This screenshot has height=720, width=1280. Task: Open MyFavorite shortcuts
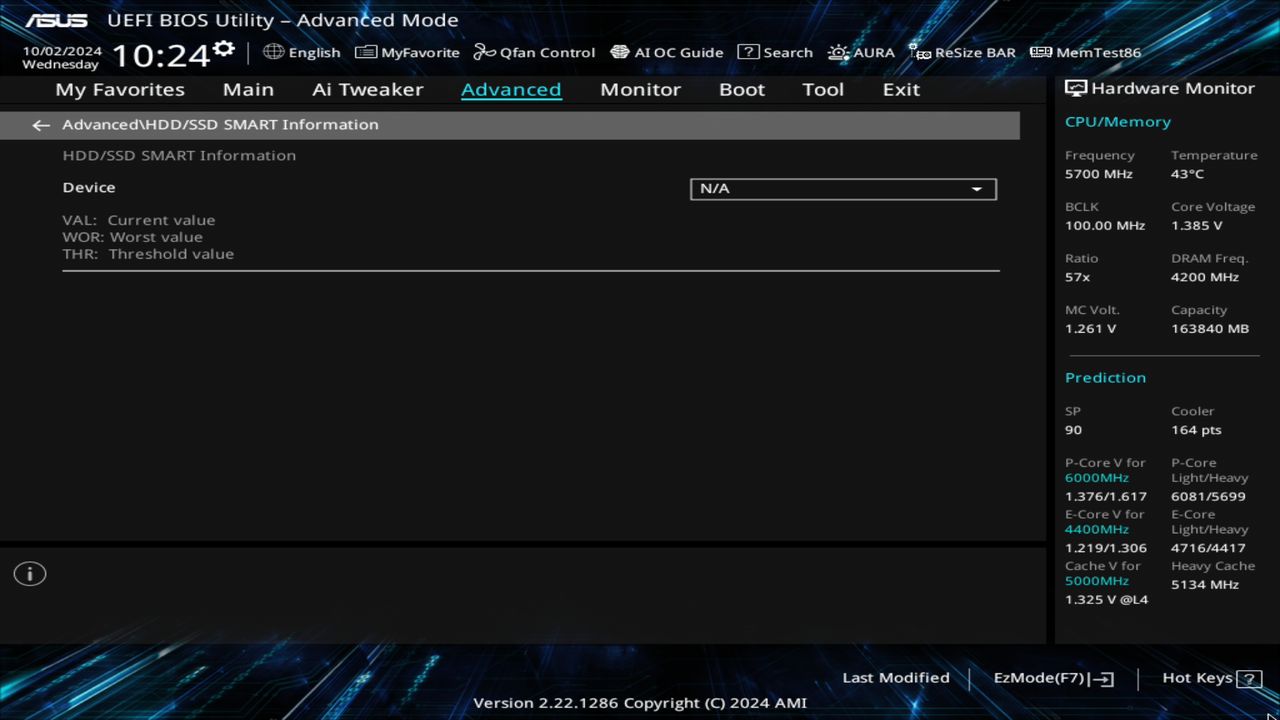406,52
